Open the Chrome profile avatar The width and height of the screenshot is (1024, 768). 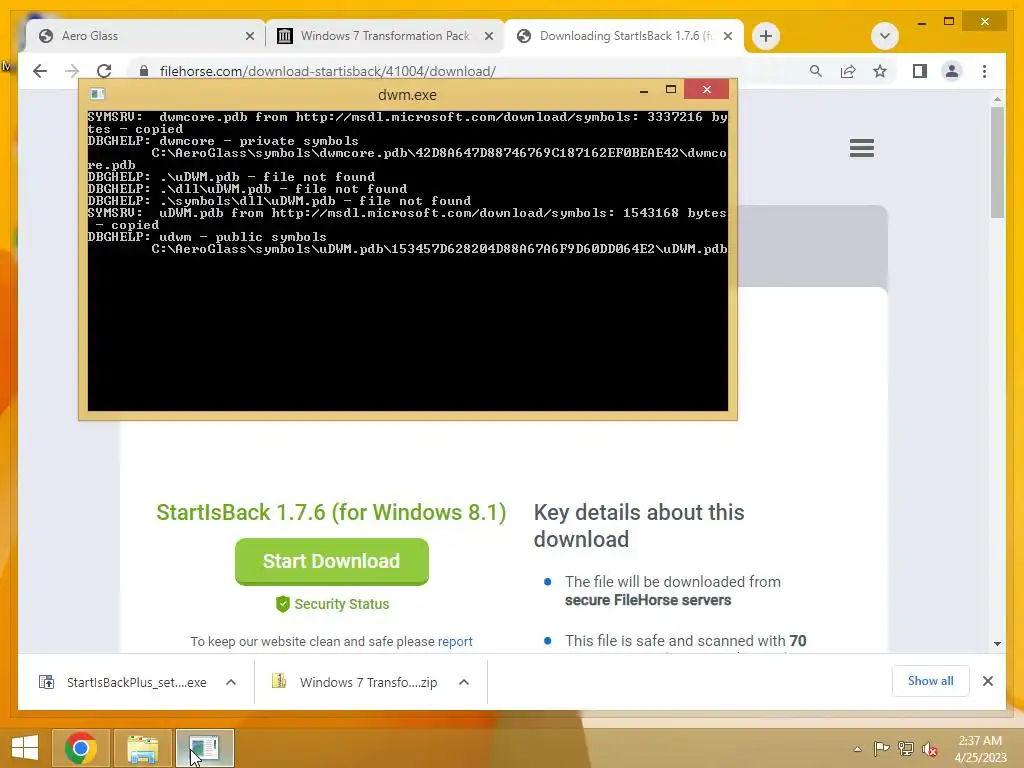click(952, 71)
